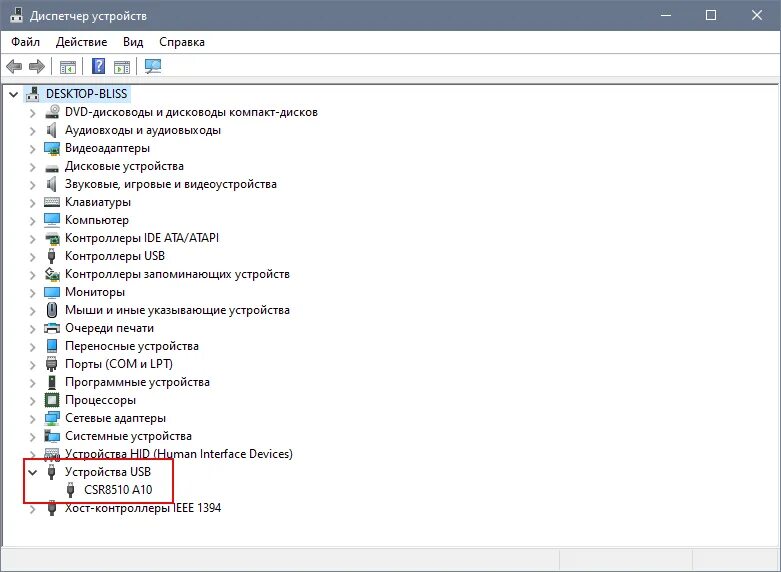Viewport: 781px width, 572px height.
Task: Open the Справка menu
Action: [x=182, y=42]
